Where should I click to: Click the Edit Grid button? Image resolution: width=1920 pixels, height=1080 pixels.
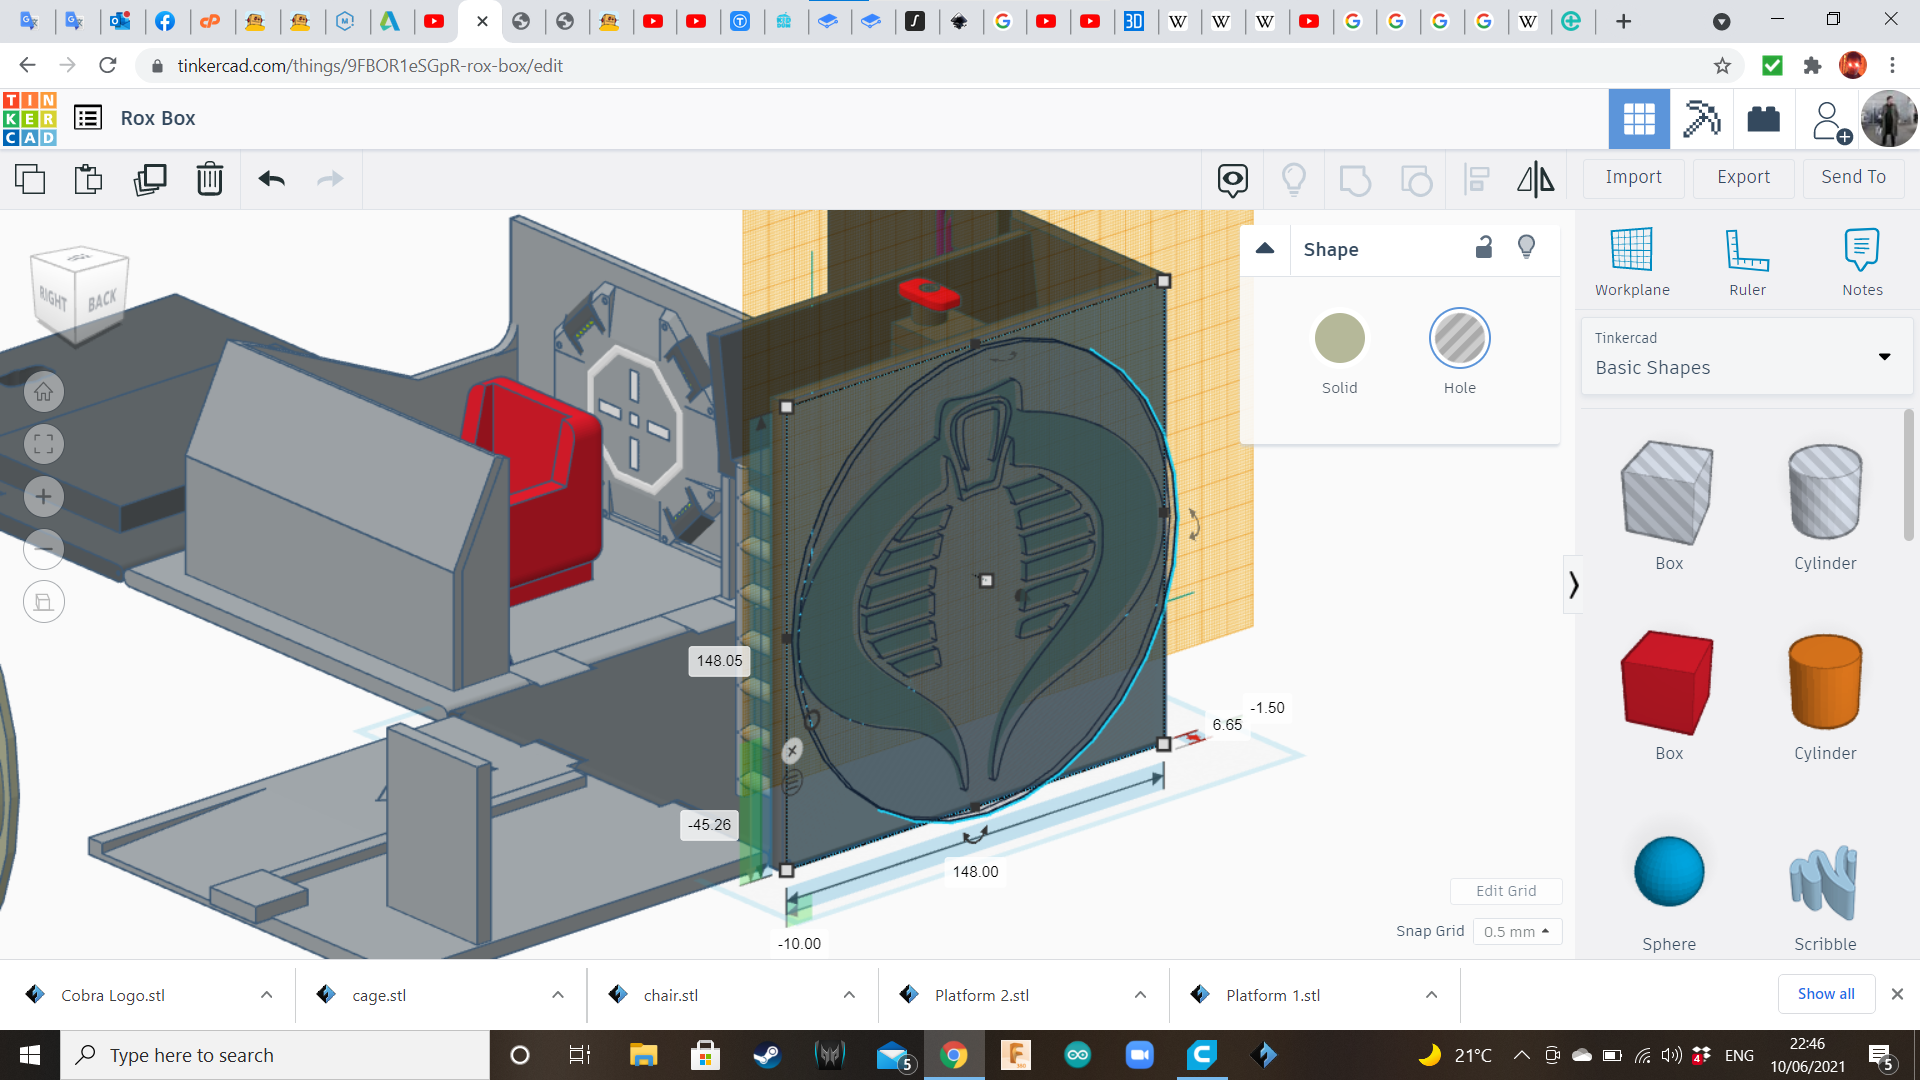[1506, 891]
